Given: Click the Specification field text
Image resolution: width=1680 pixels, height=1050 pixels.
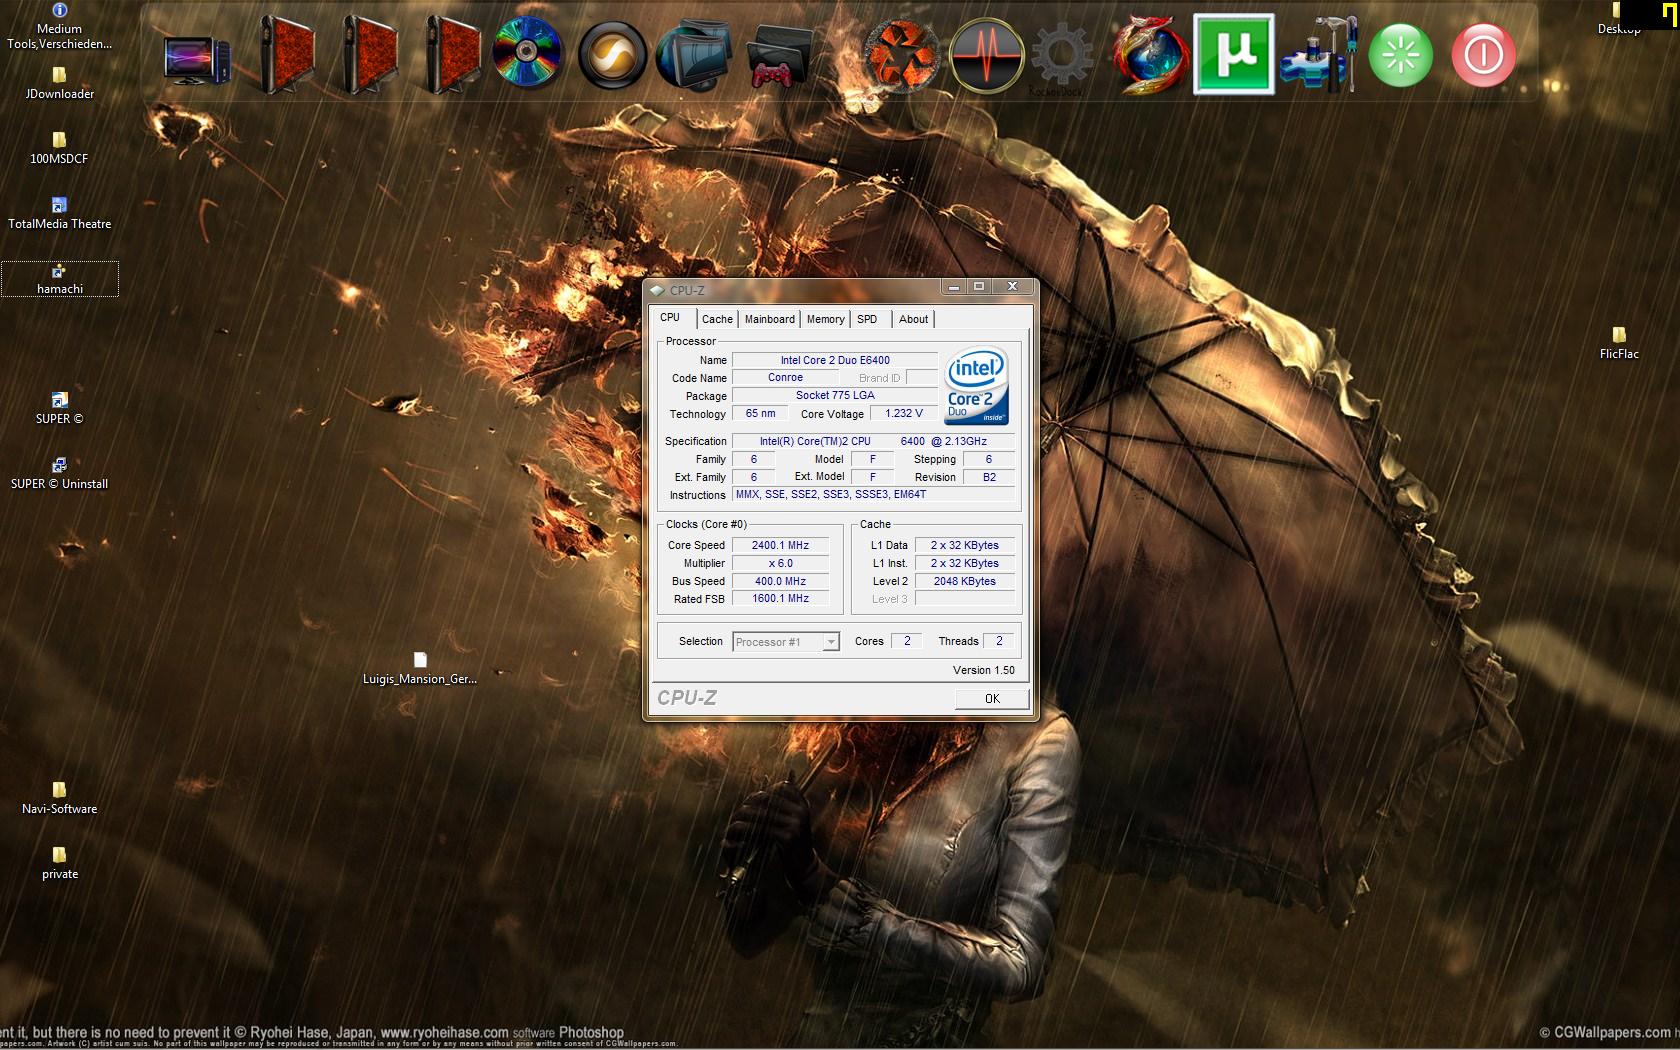Looking at the screenshot, I should (873, 441).
